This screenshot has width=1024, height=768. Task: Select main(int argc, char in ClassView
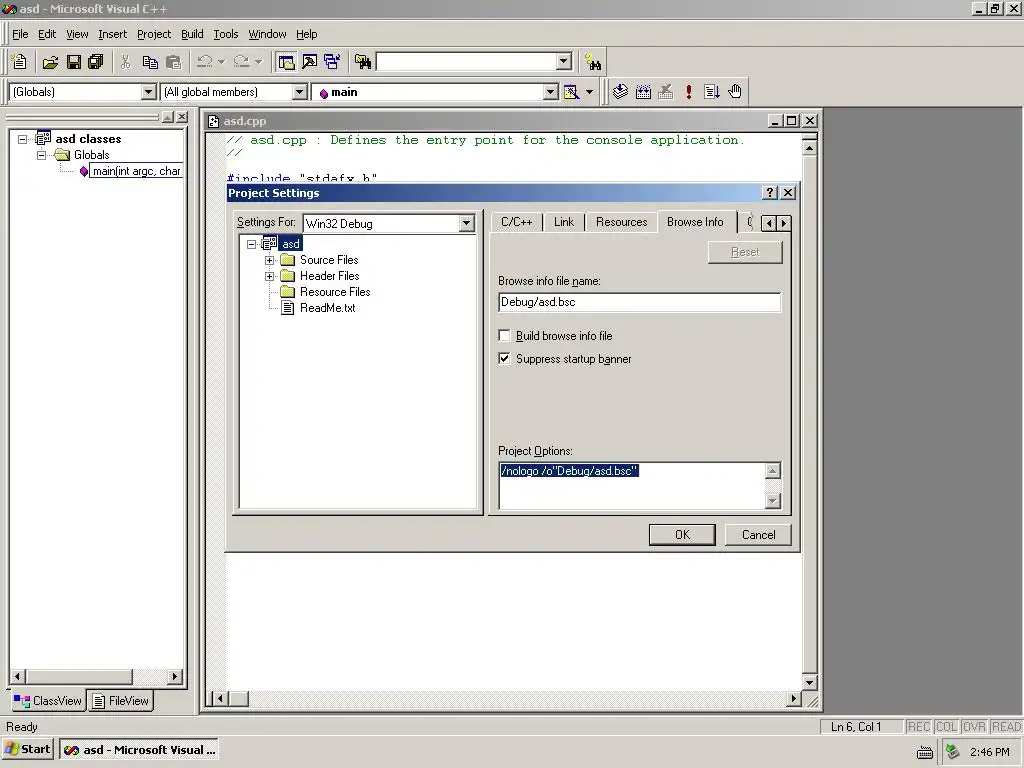coord(136,171)
